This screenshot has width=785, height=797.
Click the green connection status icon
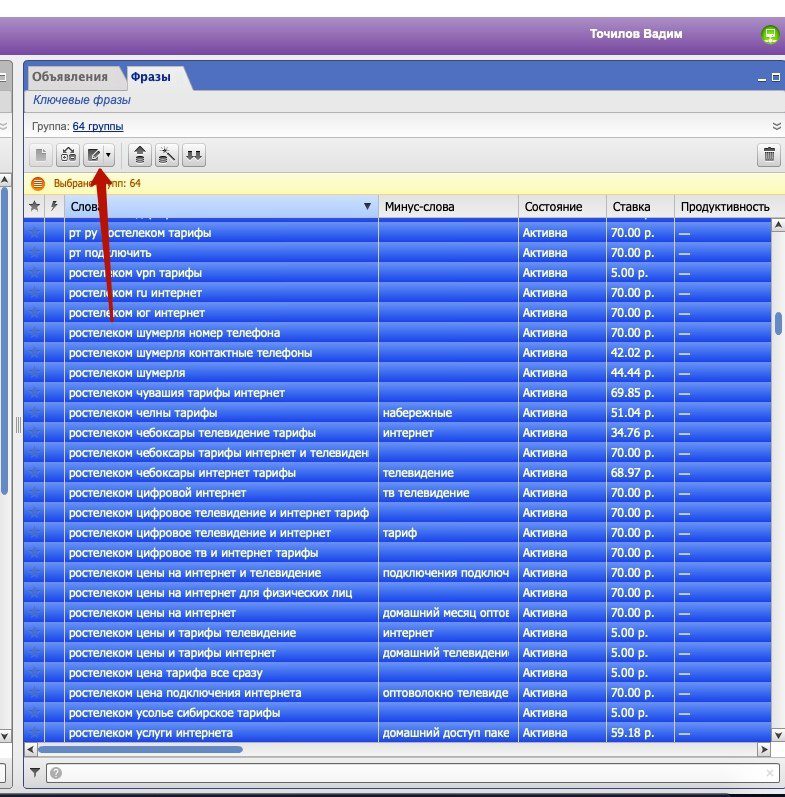(769, 35)
